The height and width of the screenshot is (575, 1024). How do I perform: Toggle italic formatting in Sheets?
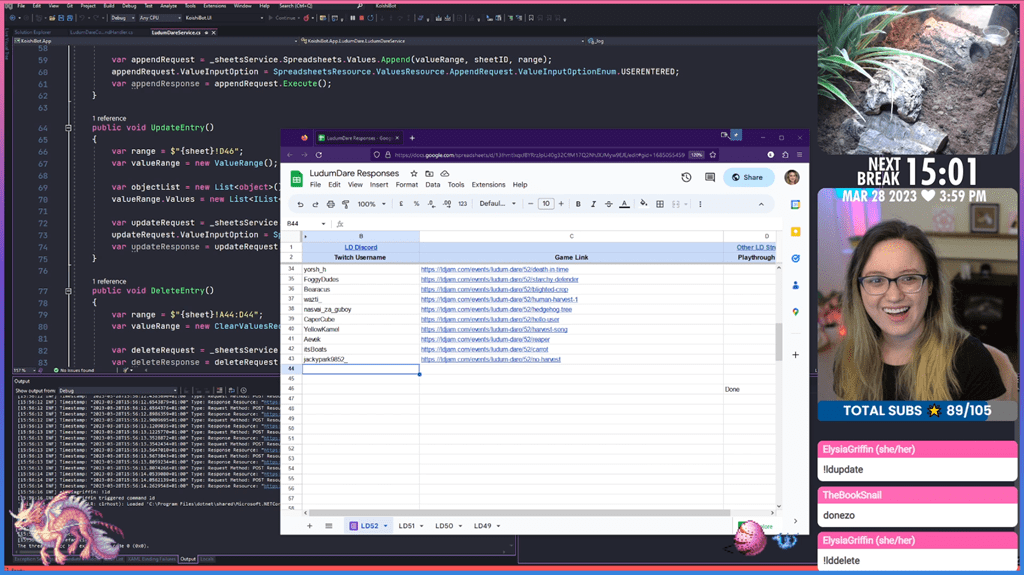593,204
